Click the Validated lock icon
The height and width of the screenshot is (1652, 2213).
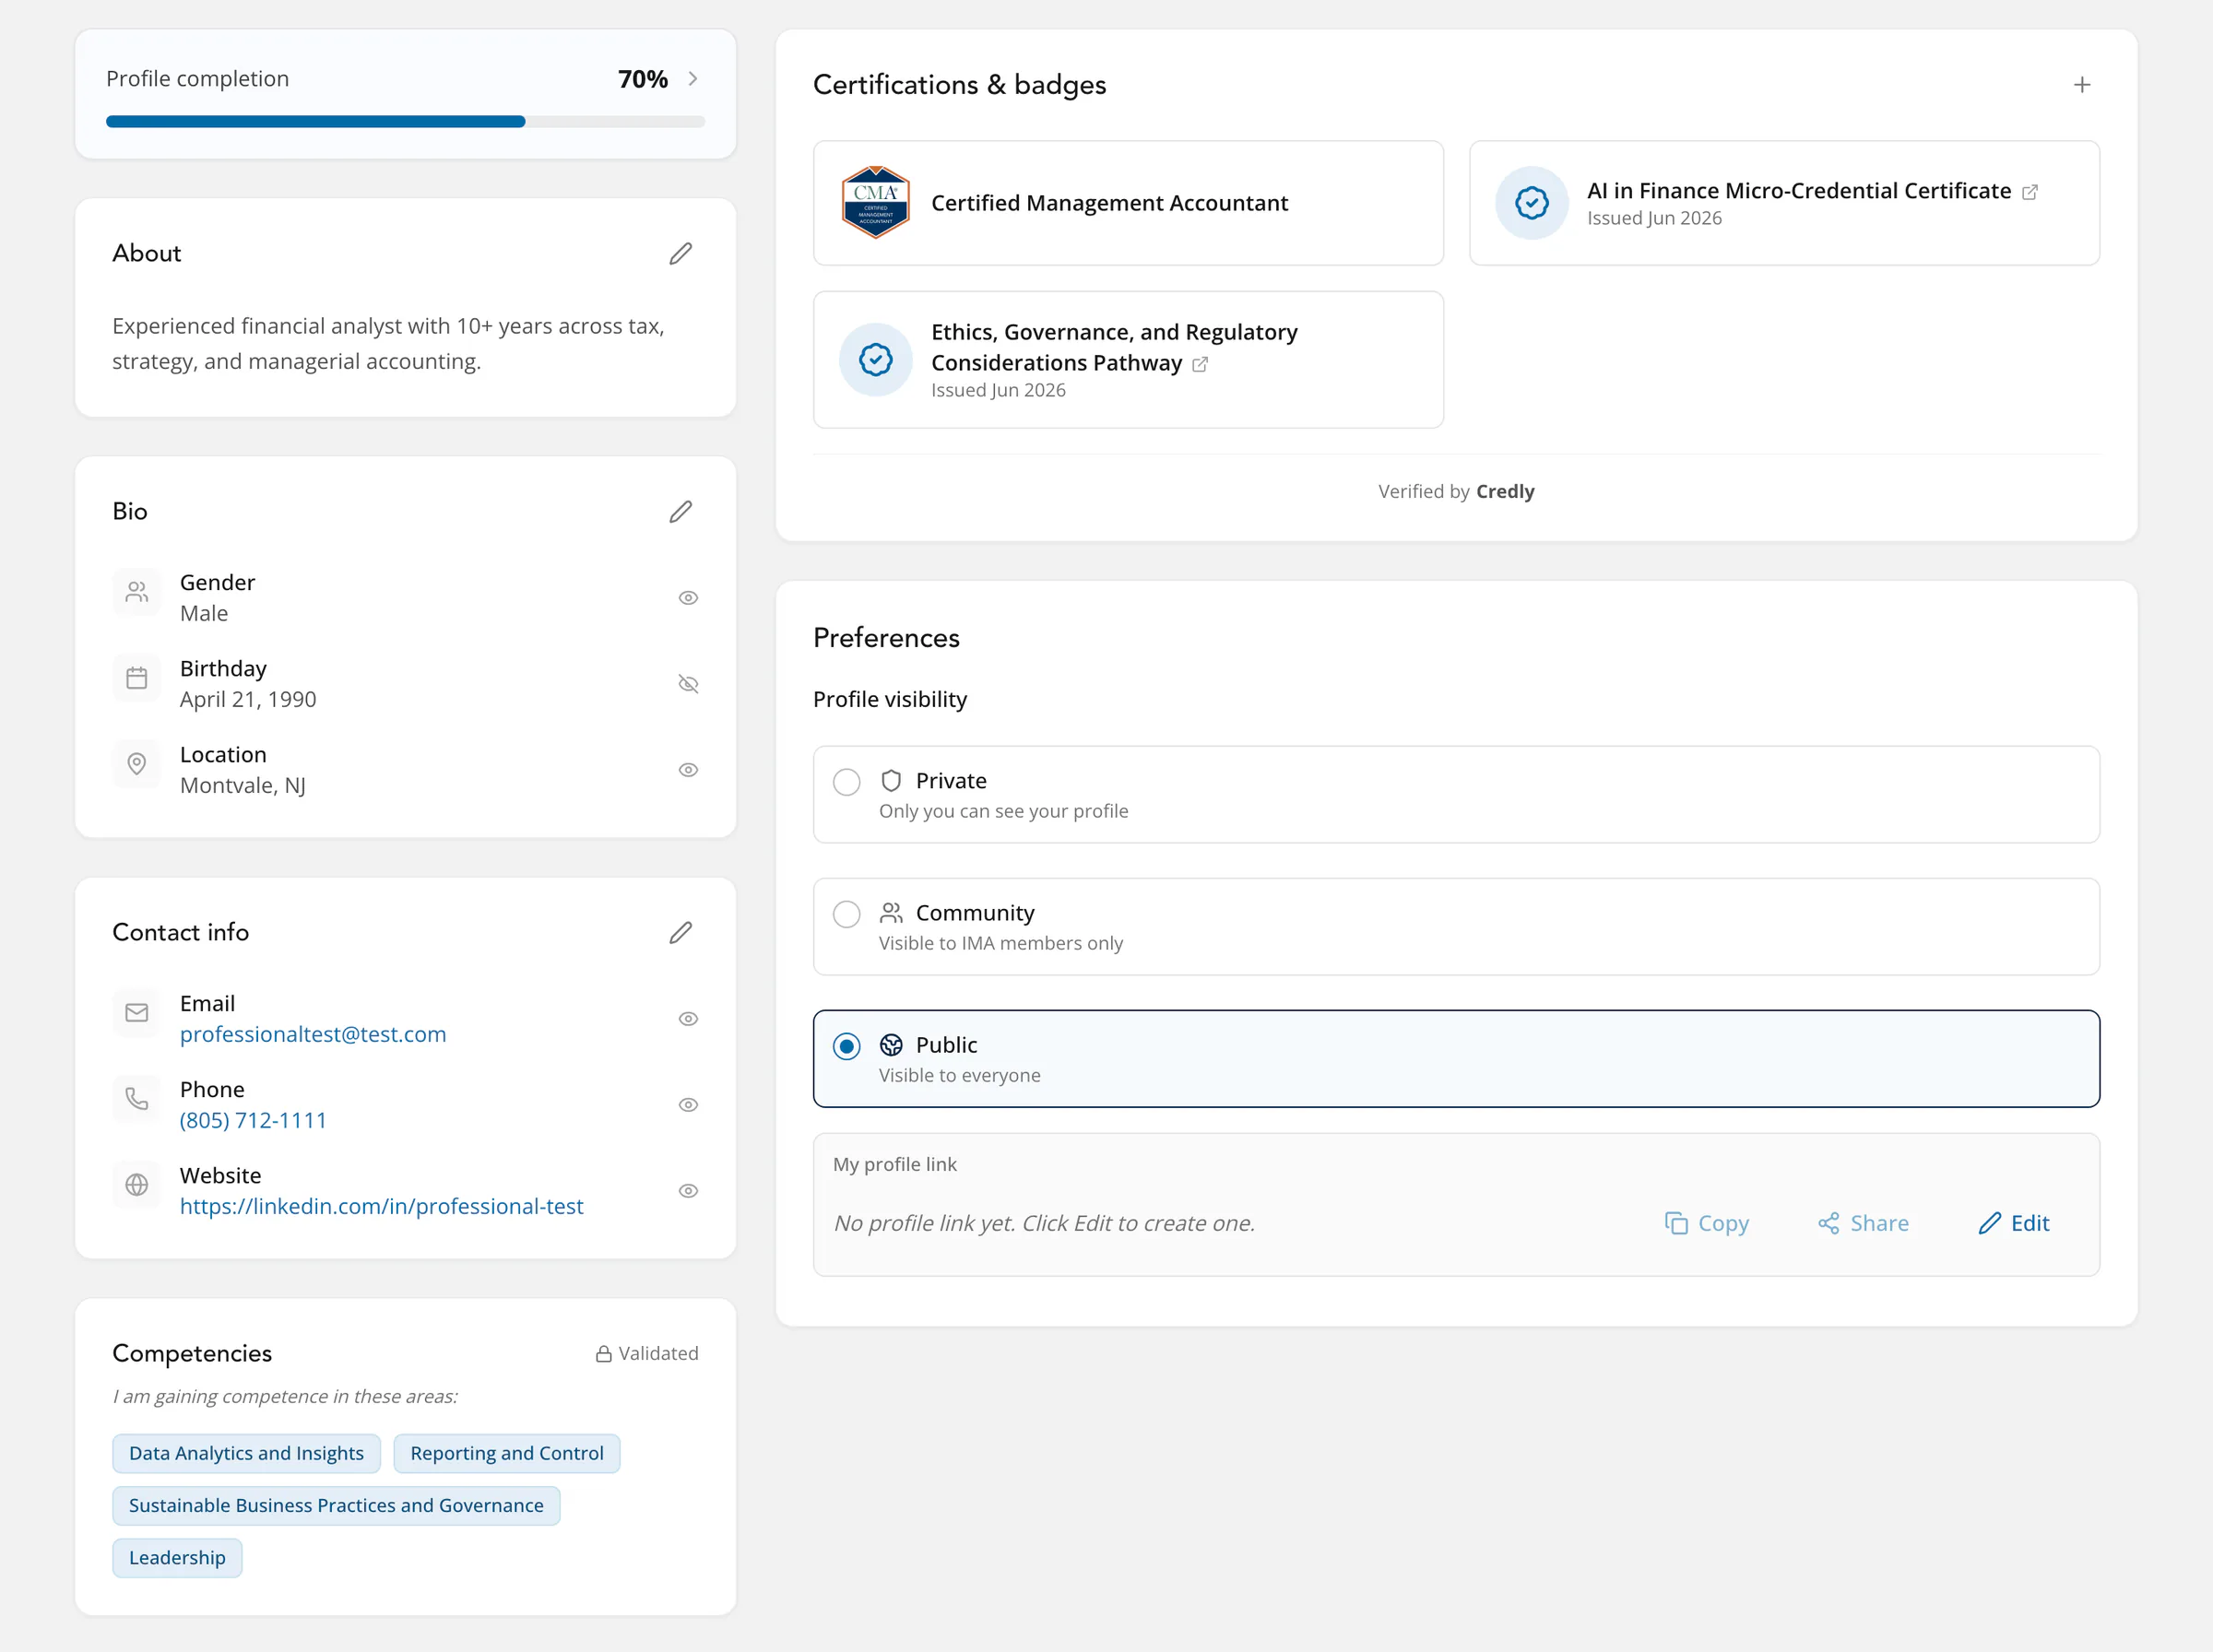click(603, 1354)
